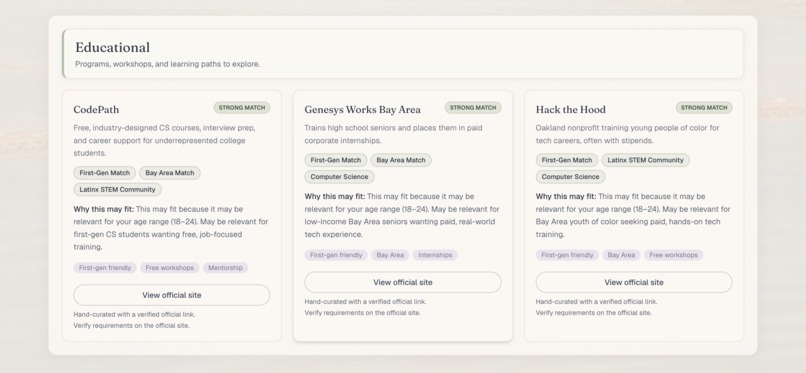Click 'Verify requirements on the official site' under Genesys Works
The width and height of the screenshot is (806, 373).
point(362,313)
